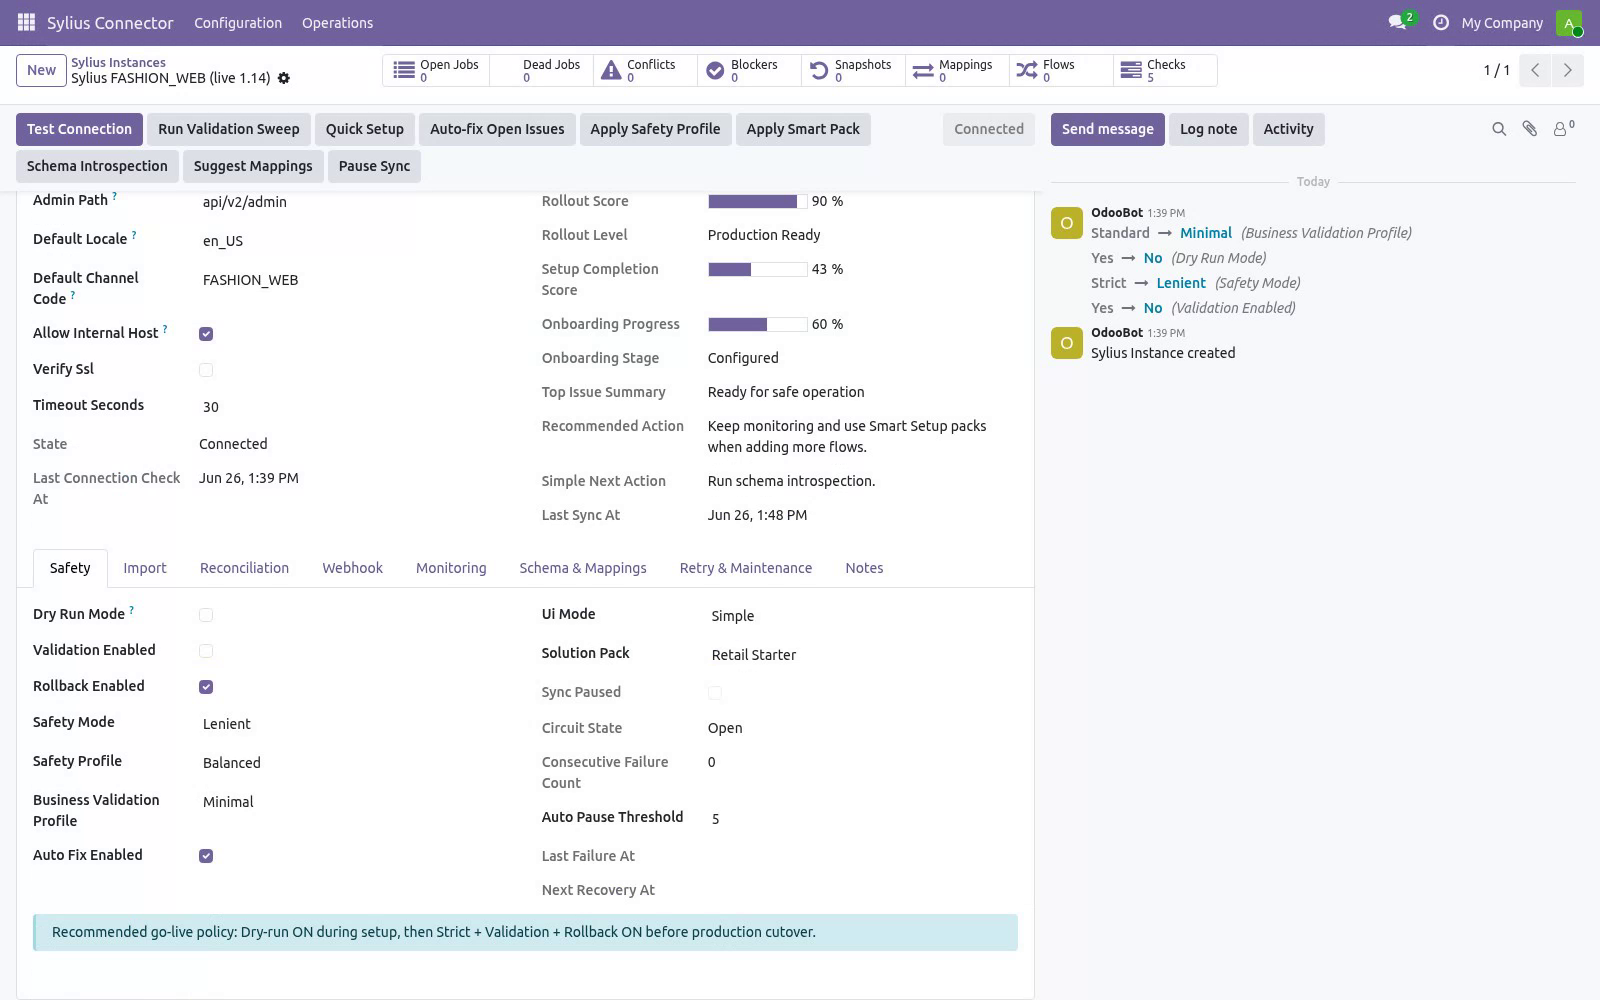1600x1000 pixels.
Task: Turn on the Validation Enabled checkbox
Action: (206, 651)
